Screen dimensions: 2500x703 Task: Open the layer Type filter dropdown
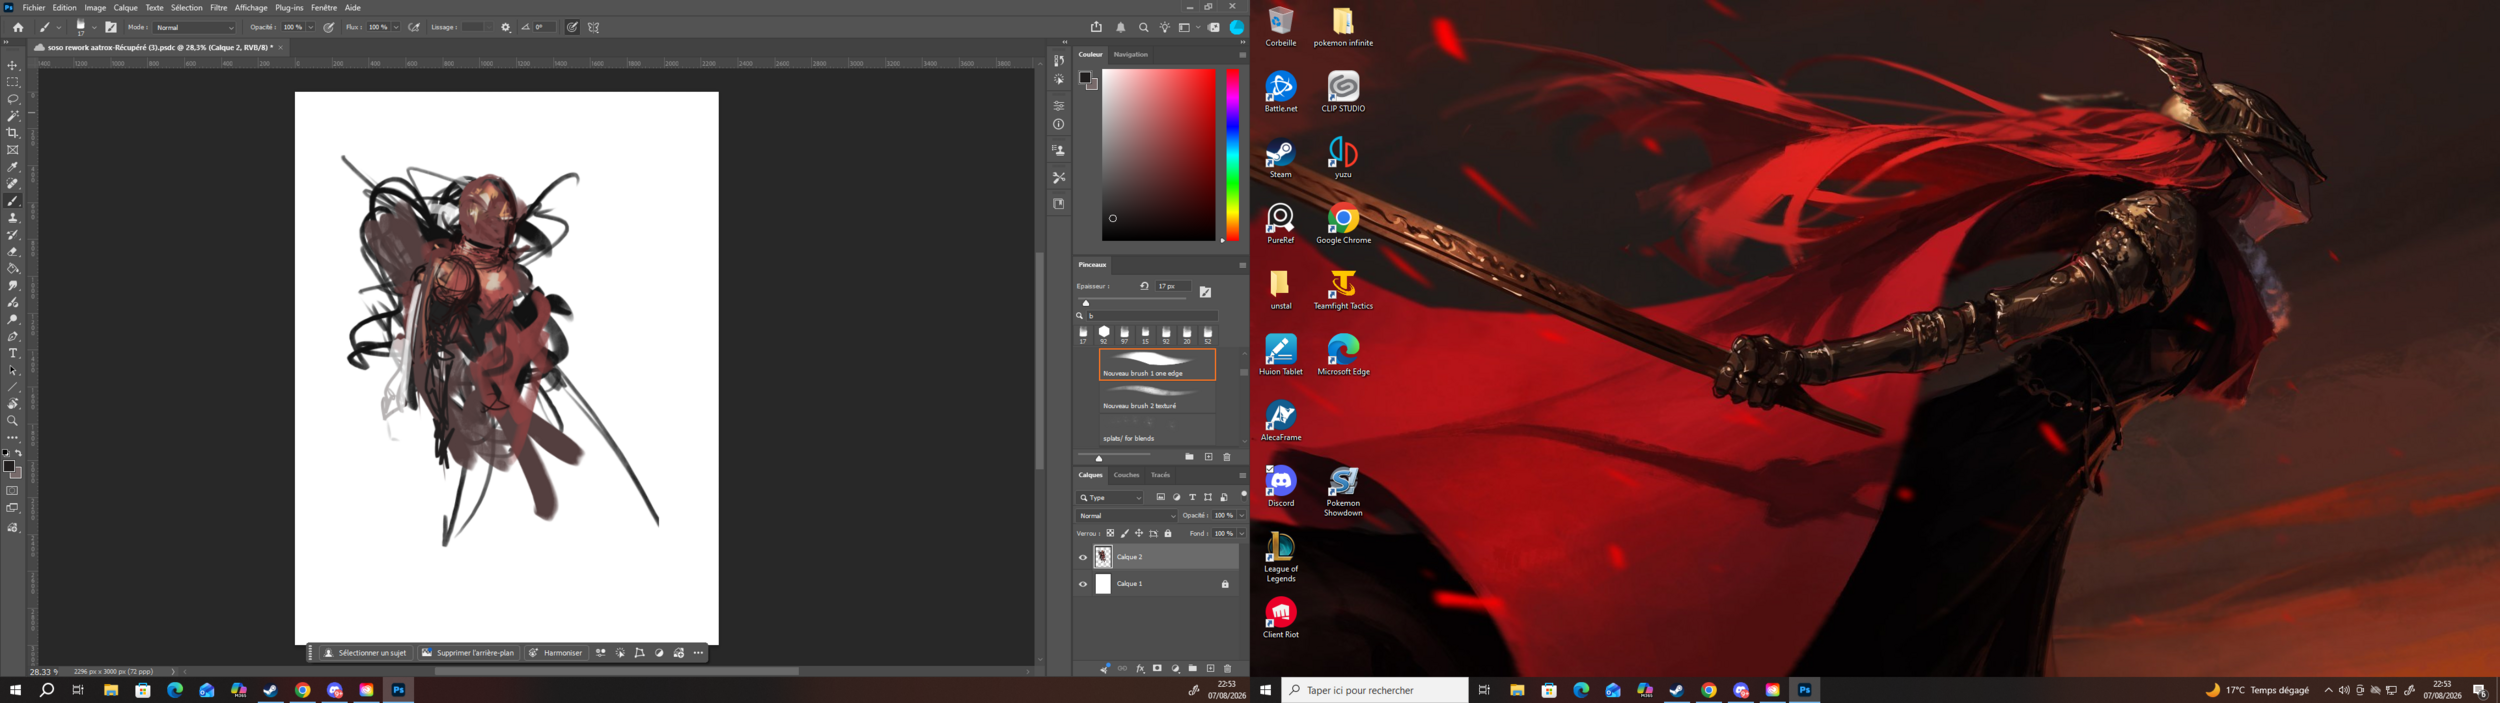click(1110, 497)
